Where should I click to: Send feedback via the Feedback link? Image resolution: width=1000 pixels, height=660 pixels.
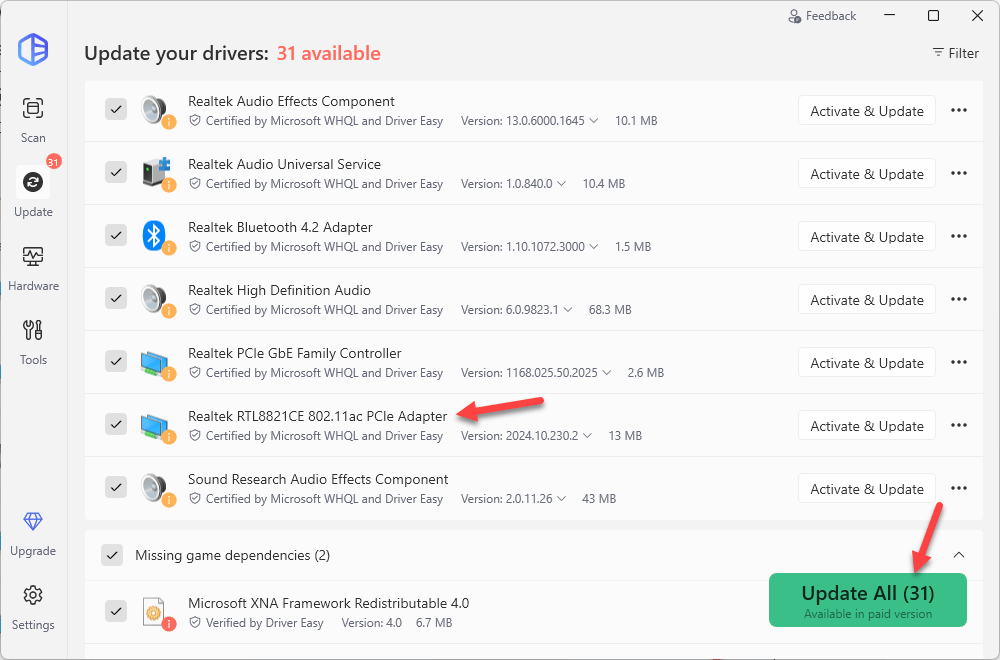[x=822, y=16]
